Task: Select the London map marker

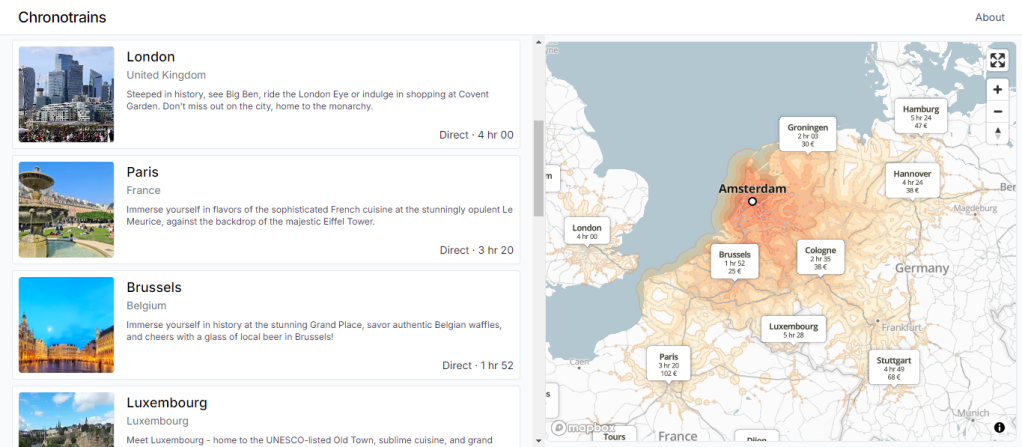Action: [x=587, y=232]
